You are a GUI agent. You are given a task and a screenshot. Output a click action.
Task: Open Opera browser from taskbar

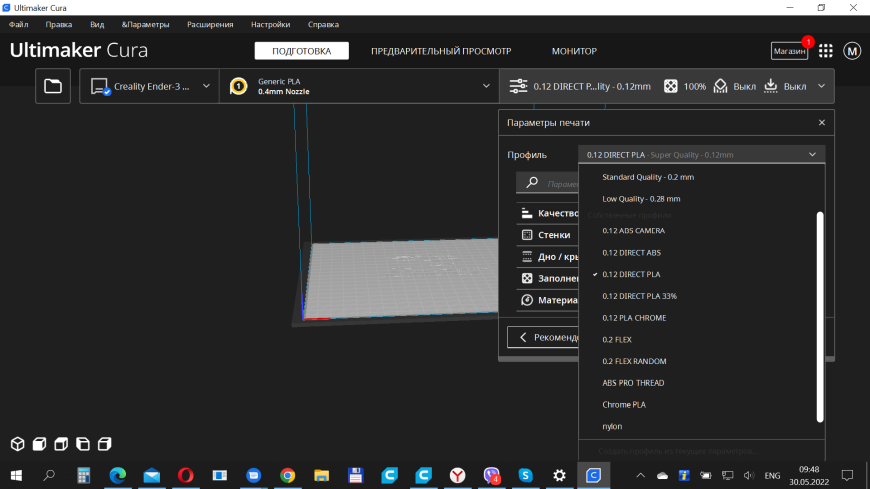[185, 476]
